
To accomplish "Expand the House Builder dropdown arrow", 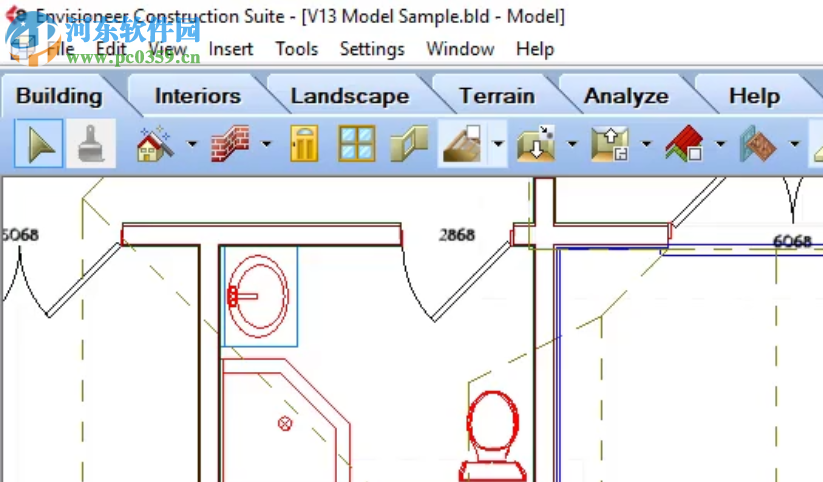I will (192, 143).
